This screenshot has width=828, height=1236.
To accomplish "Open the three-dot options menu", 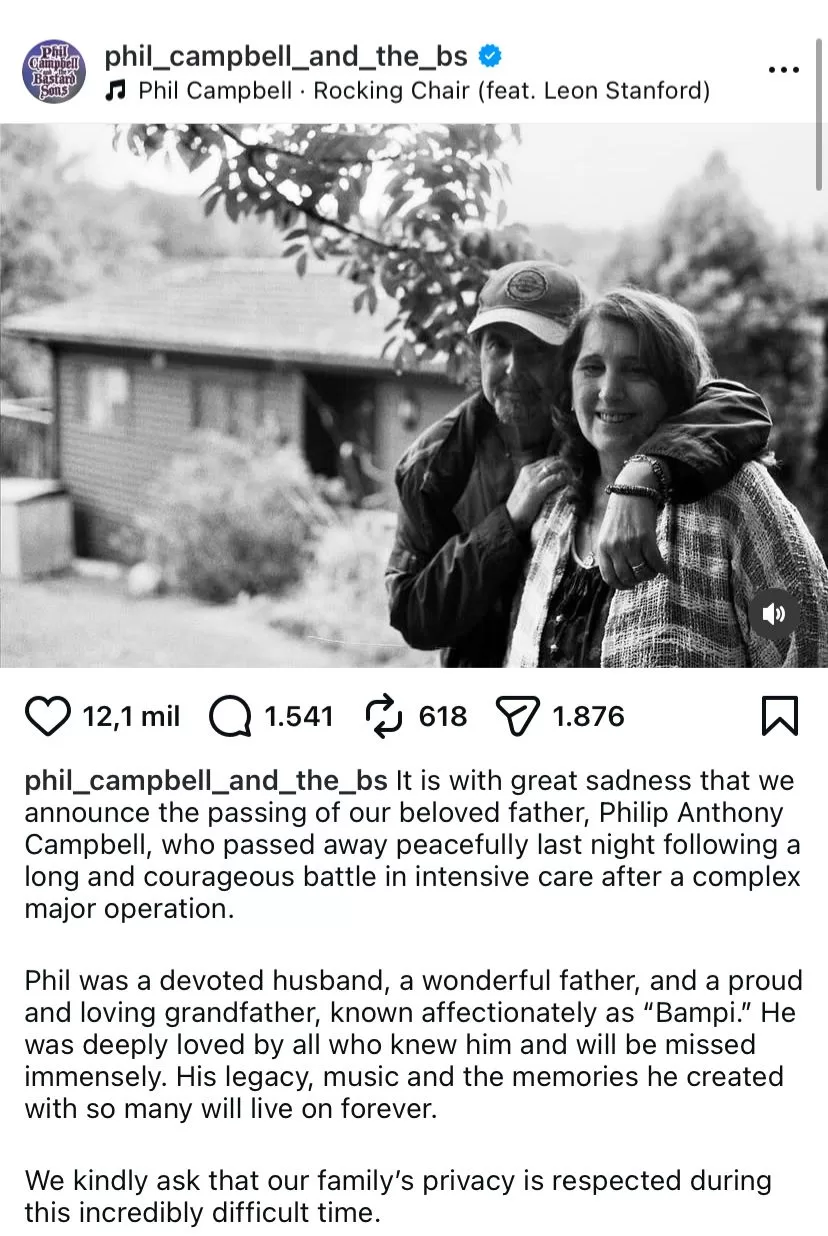I will 784,68.
